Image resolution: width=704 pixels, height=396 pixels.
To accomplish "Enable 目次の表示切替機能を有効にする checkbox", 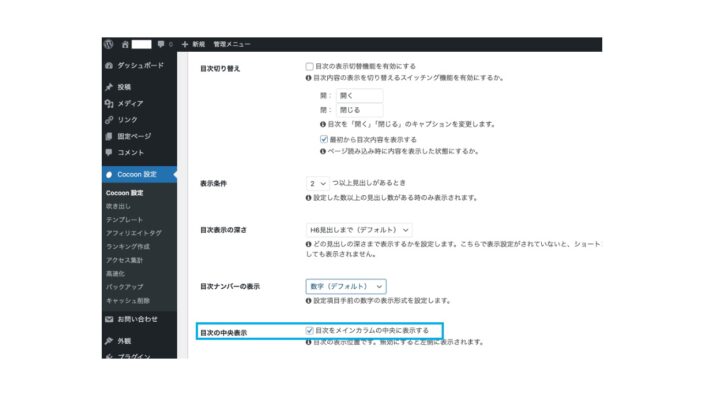I will tap(309, 66).
